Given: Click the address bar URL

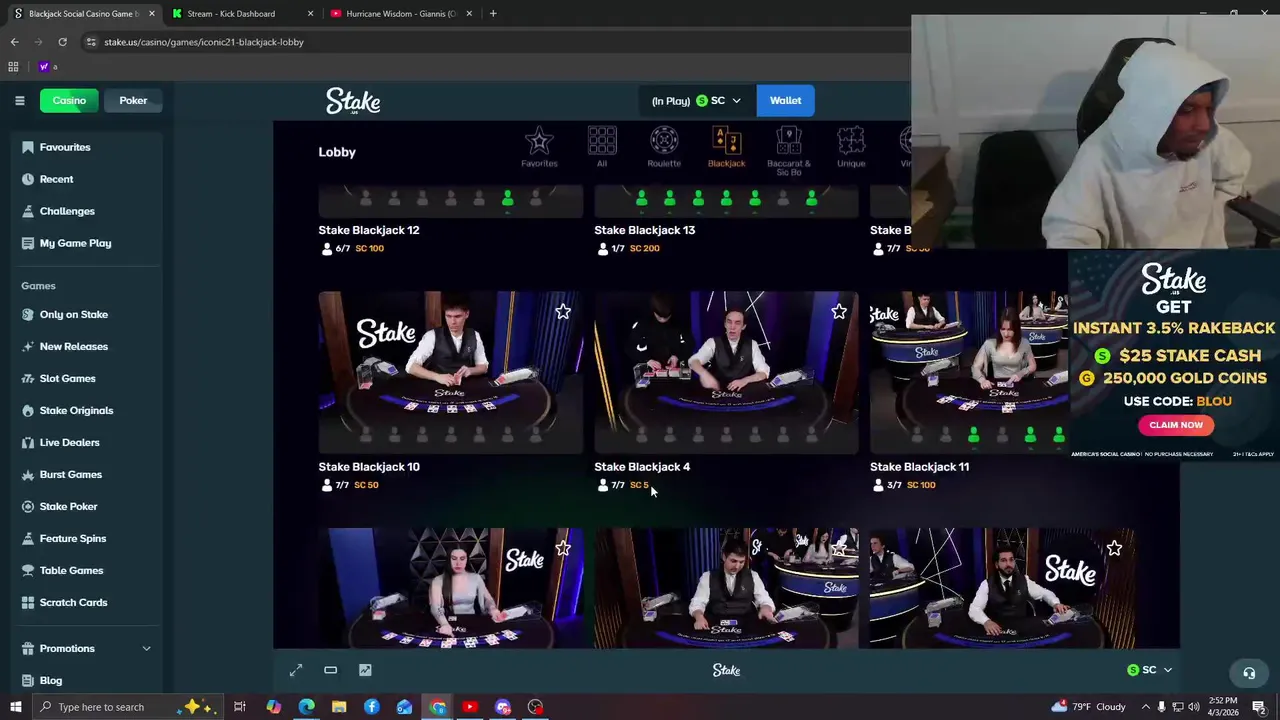Looking at the screenshot, I should (204, 42).
